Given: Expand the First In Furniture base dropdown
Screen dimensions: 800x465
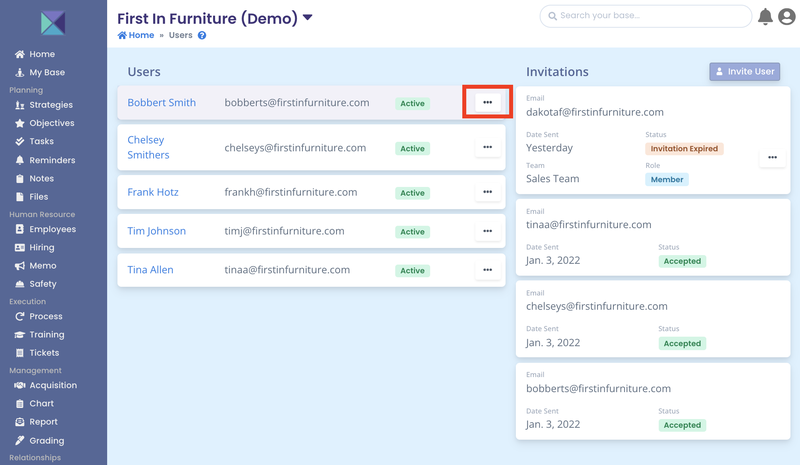Looking at the screenshot, I should (308, 18).
